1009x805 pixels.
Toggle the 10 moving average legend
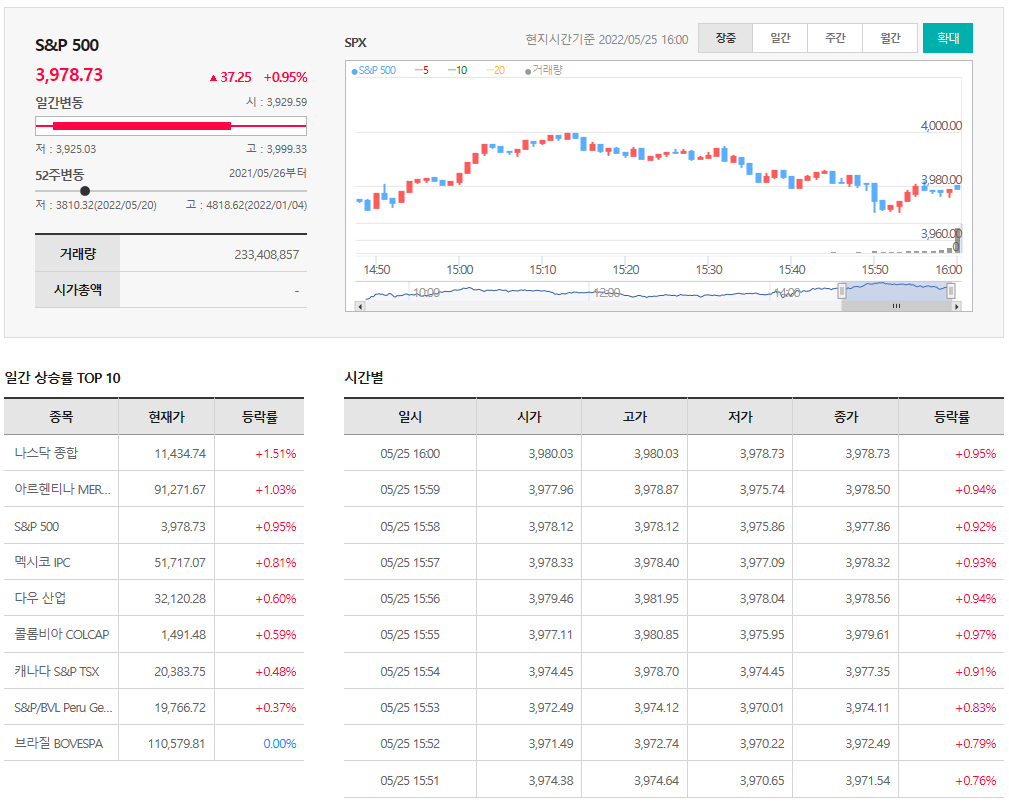point(458,70)
